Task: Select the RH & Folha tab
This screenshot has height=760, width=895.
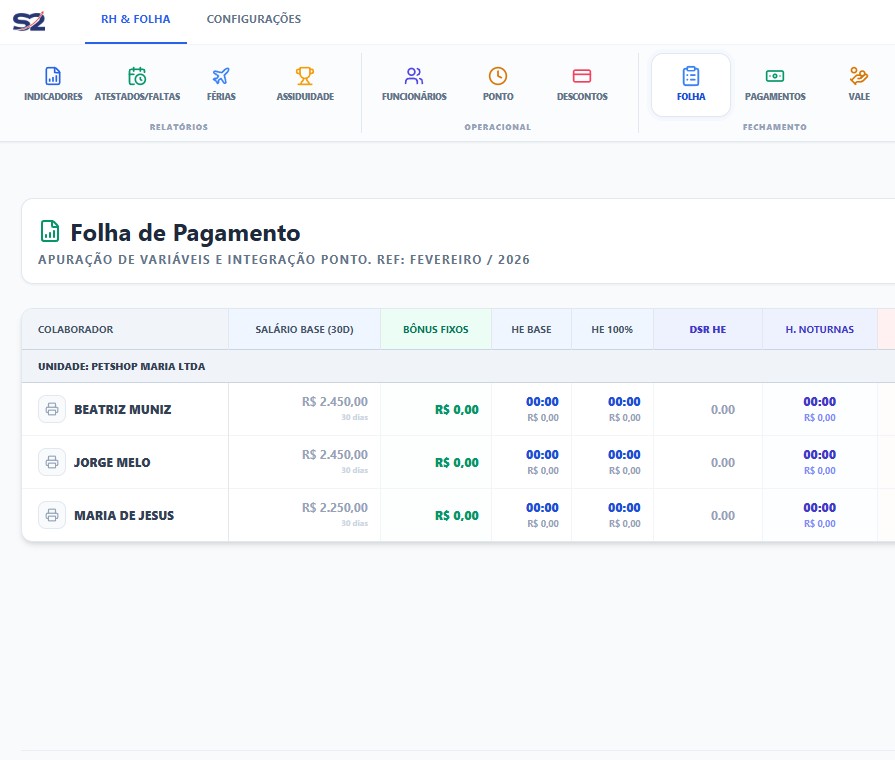Action: (x=136, y=19)
